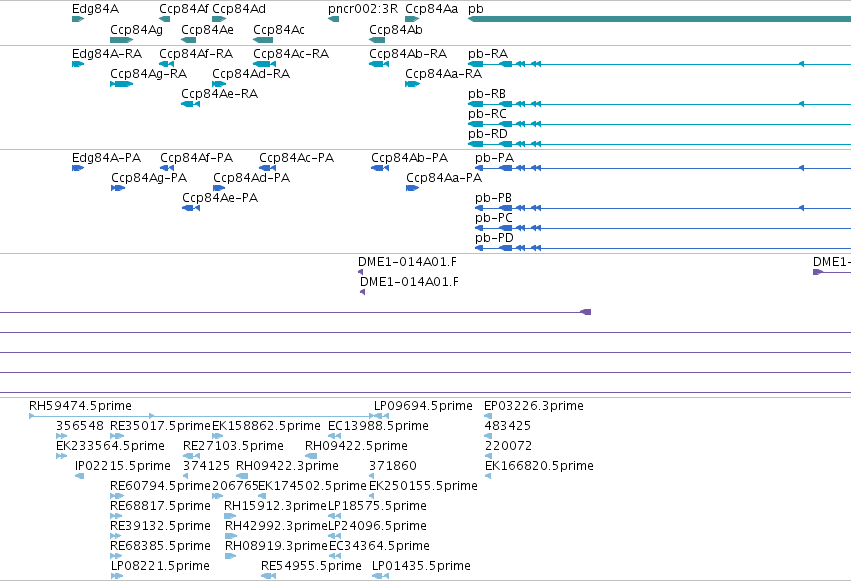Click the RH09422.3prime EST label

pos(287,466)
